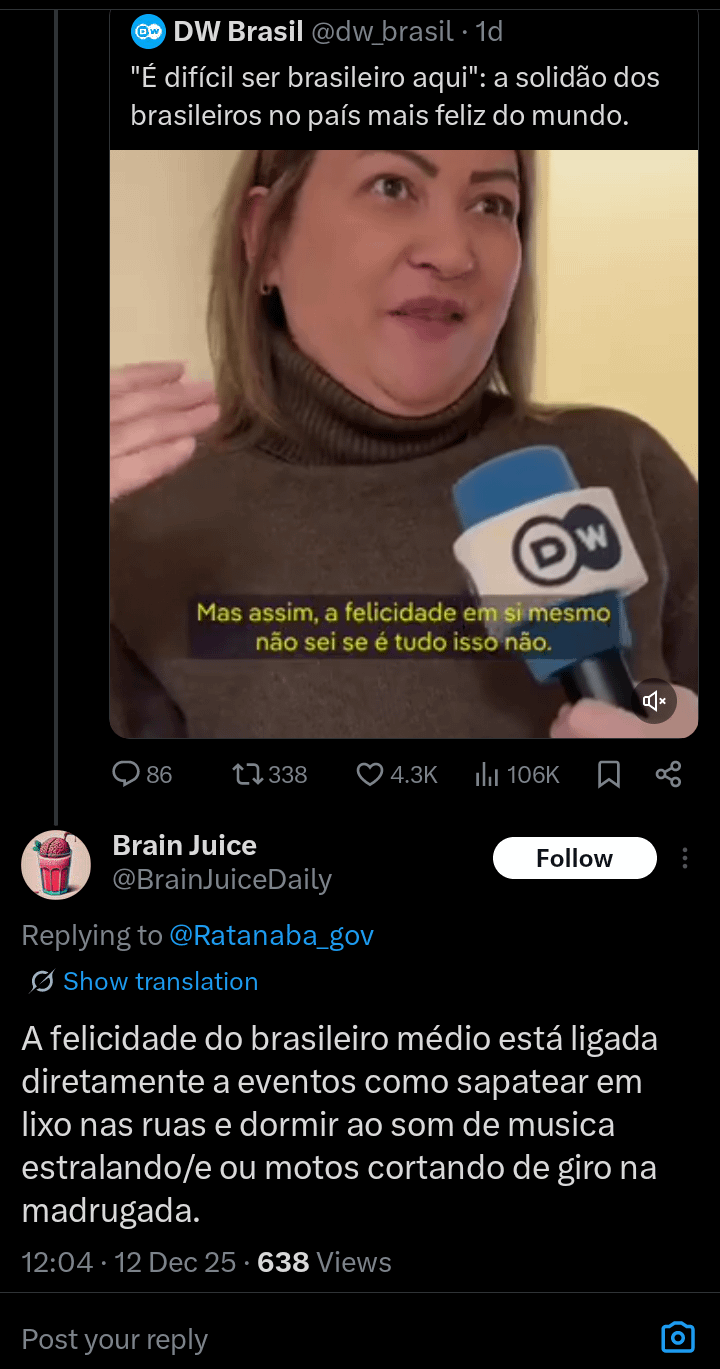
Task: Open the DW Brasil profile avatar
Action: (148, 32)
